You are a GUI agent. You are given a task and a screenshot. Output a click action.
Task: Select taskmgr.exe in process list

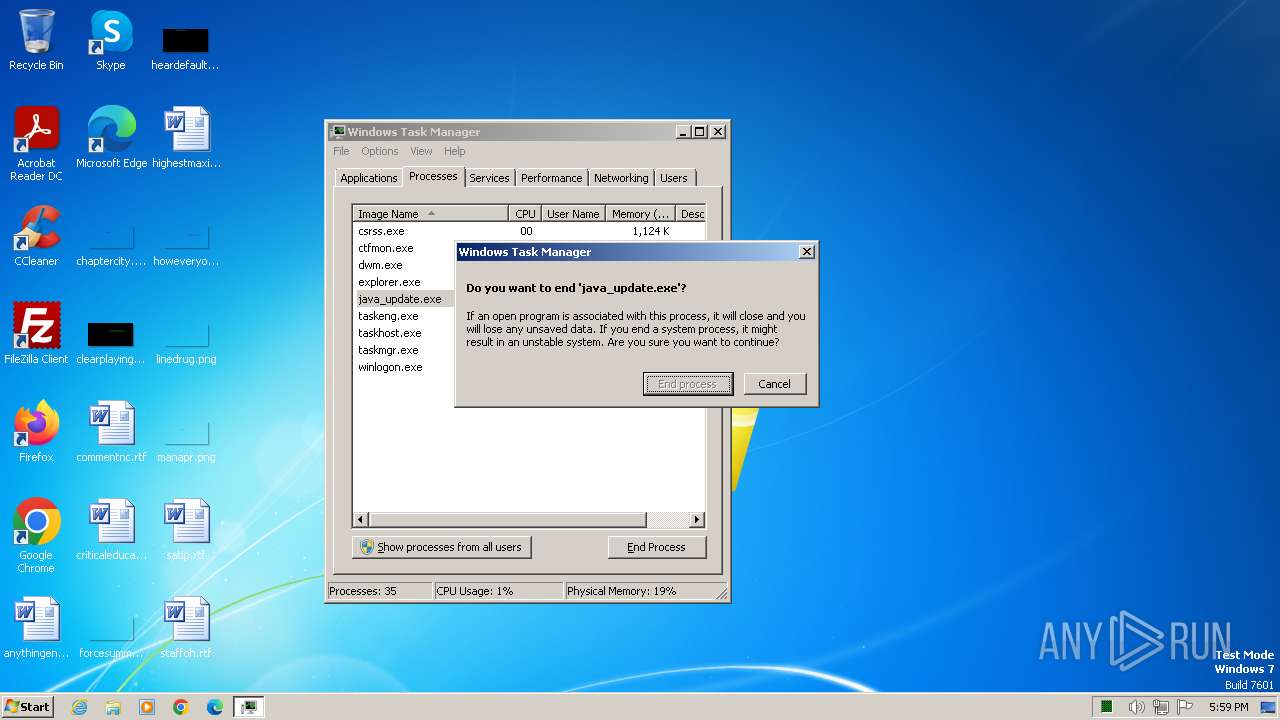(388, 350)
